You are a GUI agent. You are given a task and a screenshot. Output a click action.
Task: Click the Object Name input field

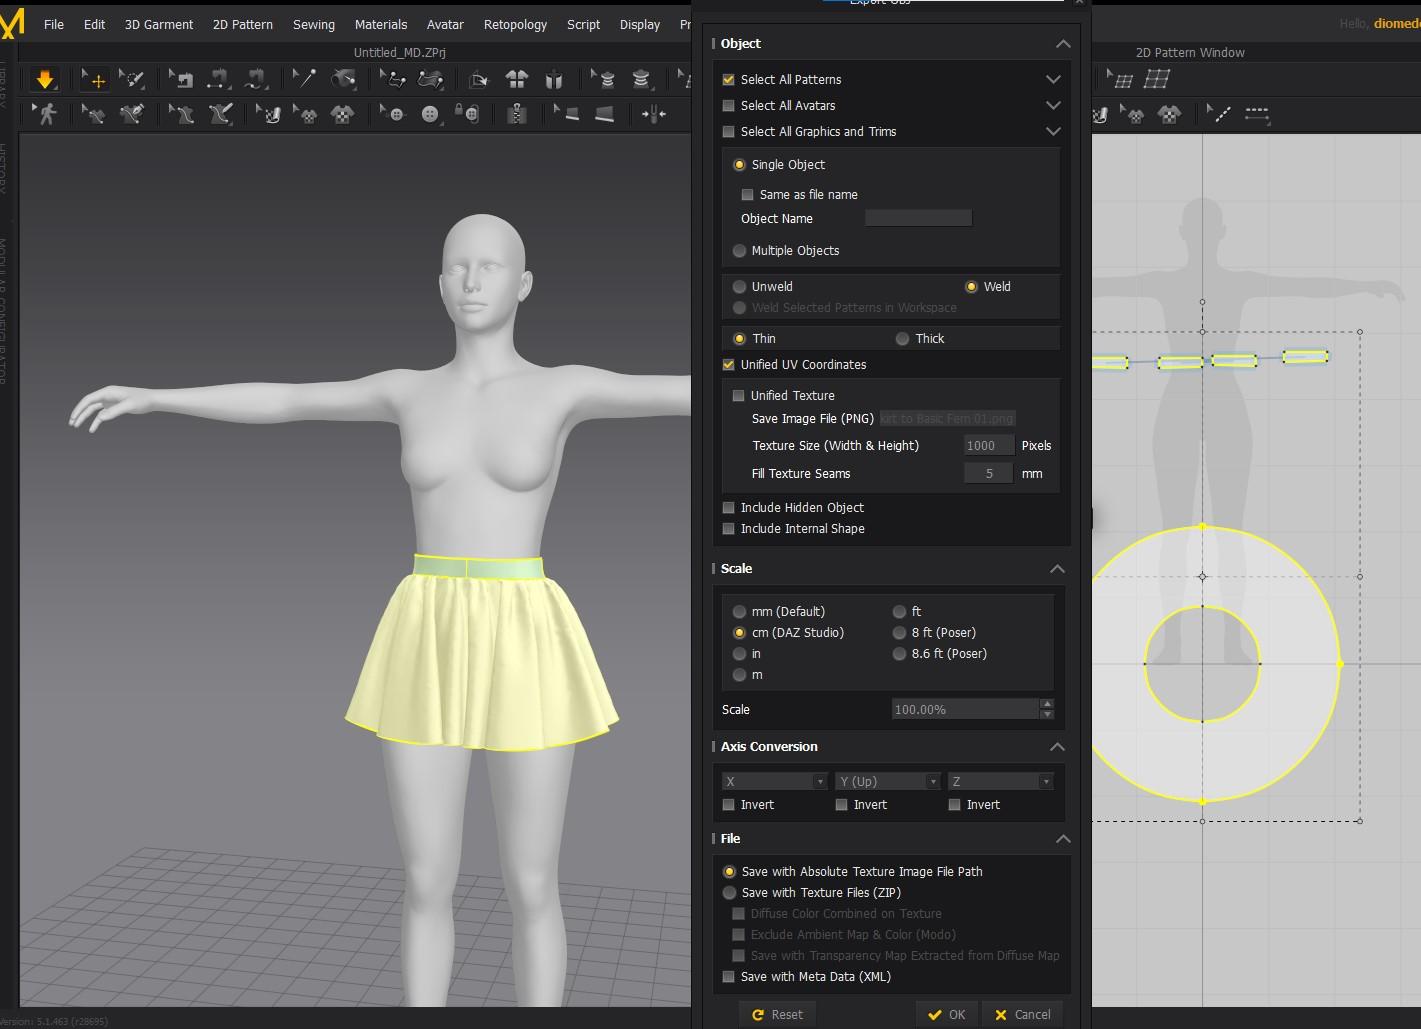pos(918,218)
